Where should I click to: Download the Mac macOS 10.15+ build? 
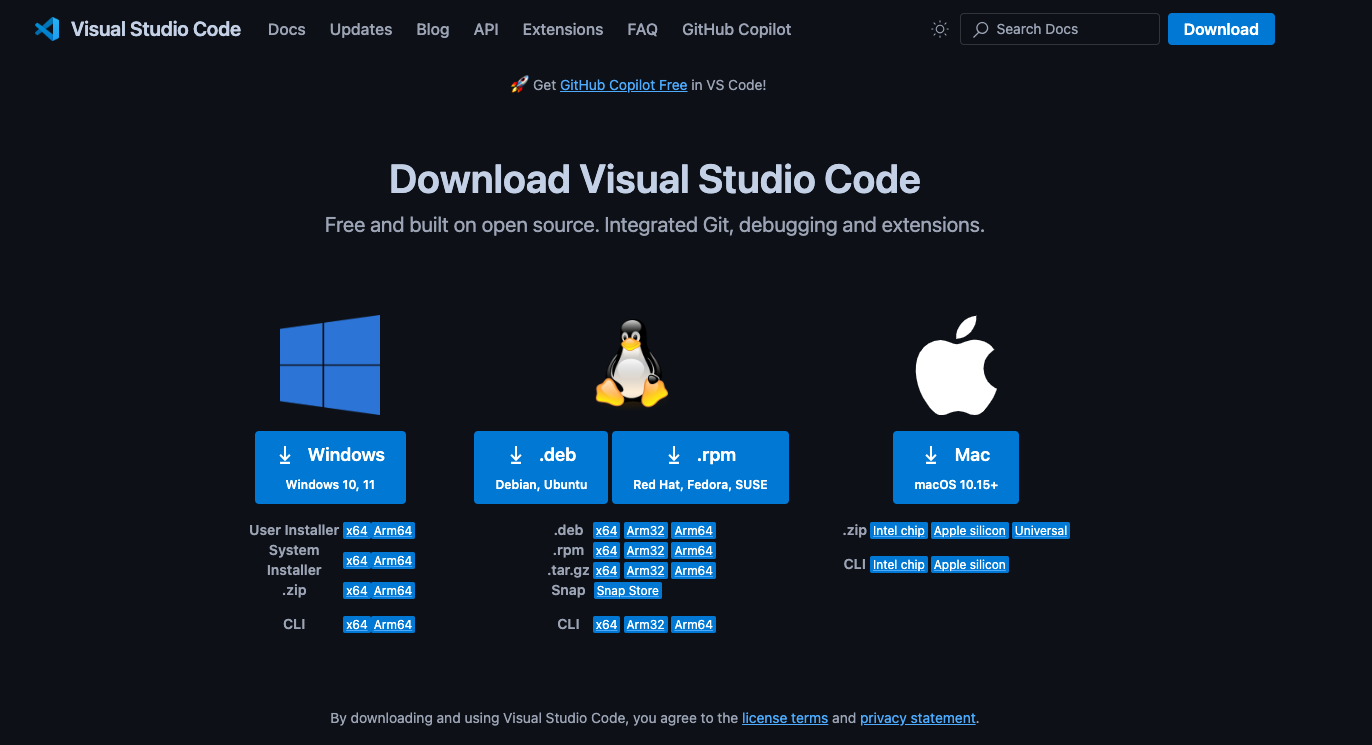[956, 467]
